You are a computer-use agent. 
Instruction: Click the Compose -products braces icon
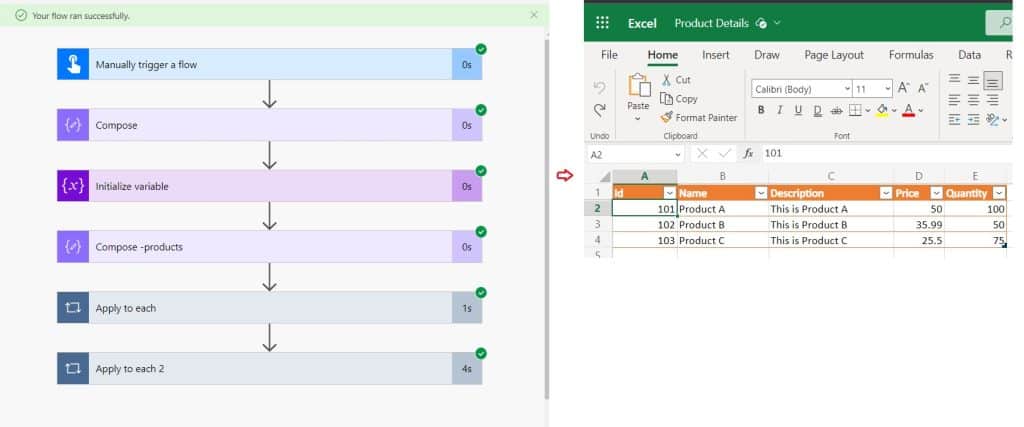(73, 247)
